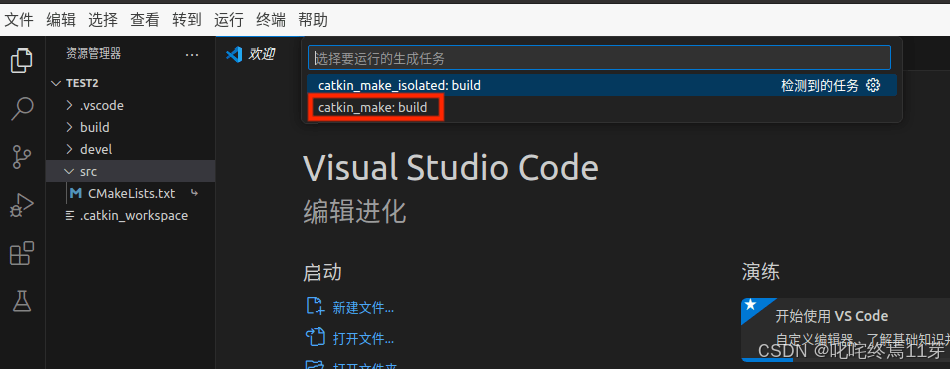This screenshot has width=950, height=369.
Task: Click the VS Code logo on 欢迎 tab
Action: 234,54
